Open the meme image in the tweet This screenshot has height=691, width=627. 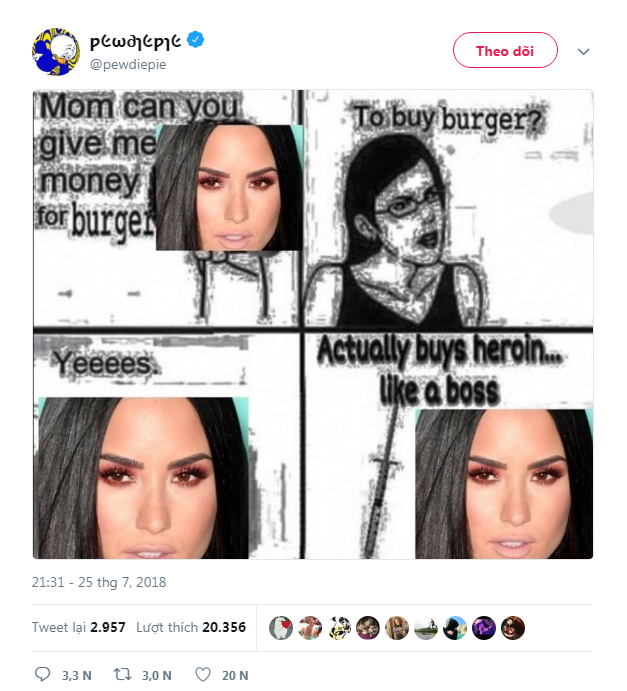point(313,324)
